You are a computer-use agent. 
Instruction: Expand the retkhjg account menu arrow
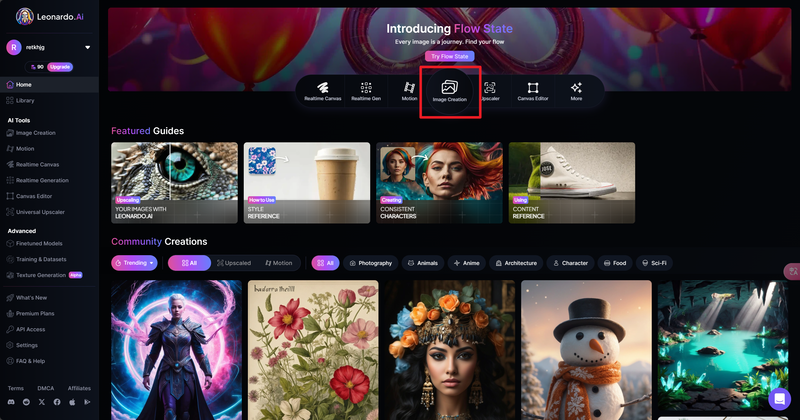point(87,47)
